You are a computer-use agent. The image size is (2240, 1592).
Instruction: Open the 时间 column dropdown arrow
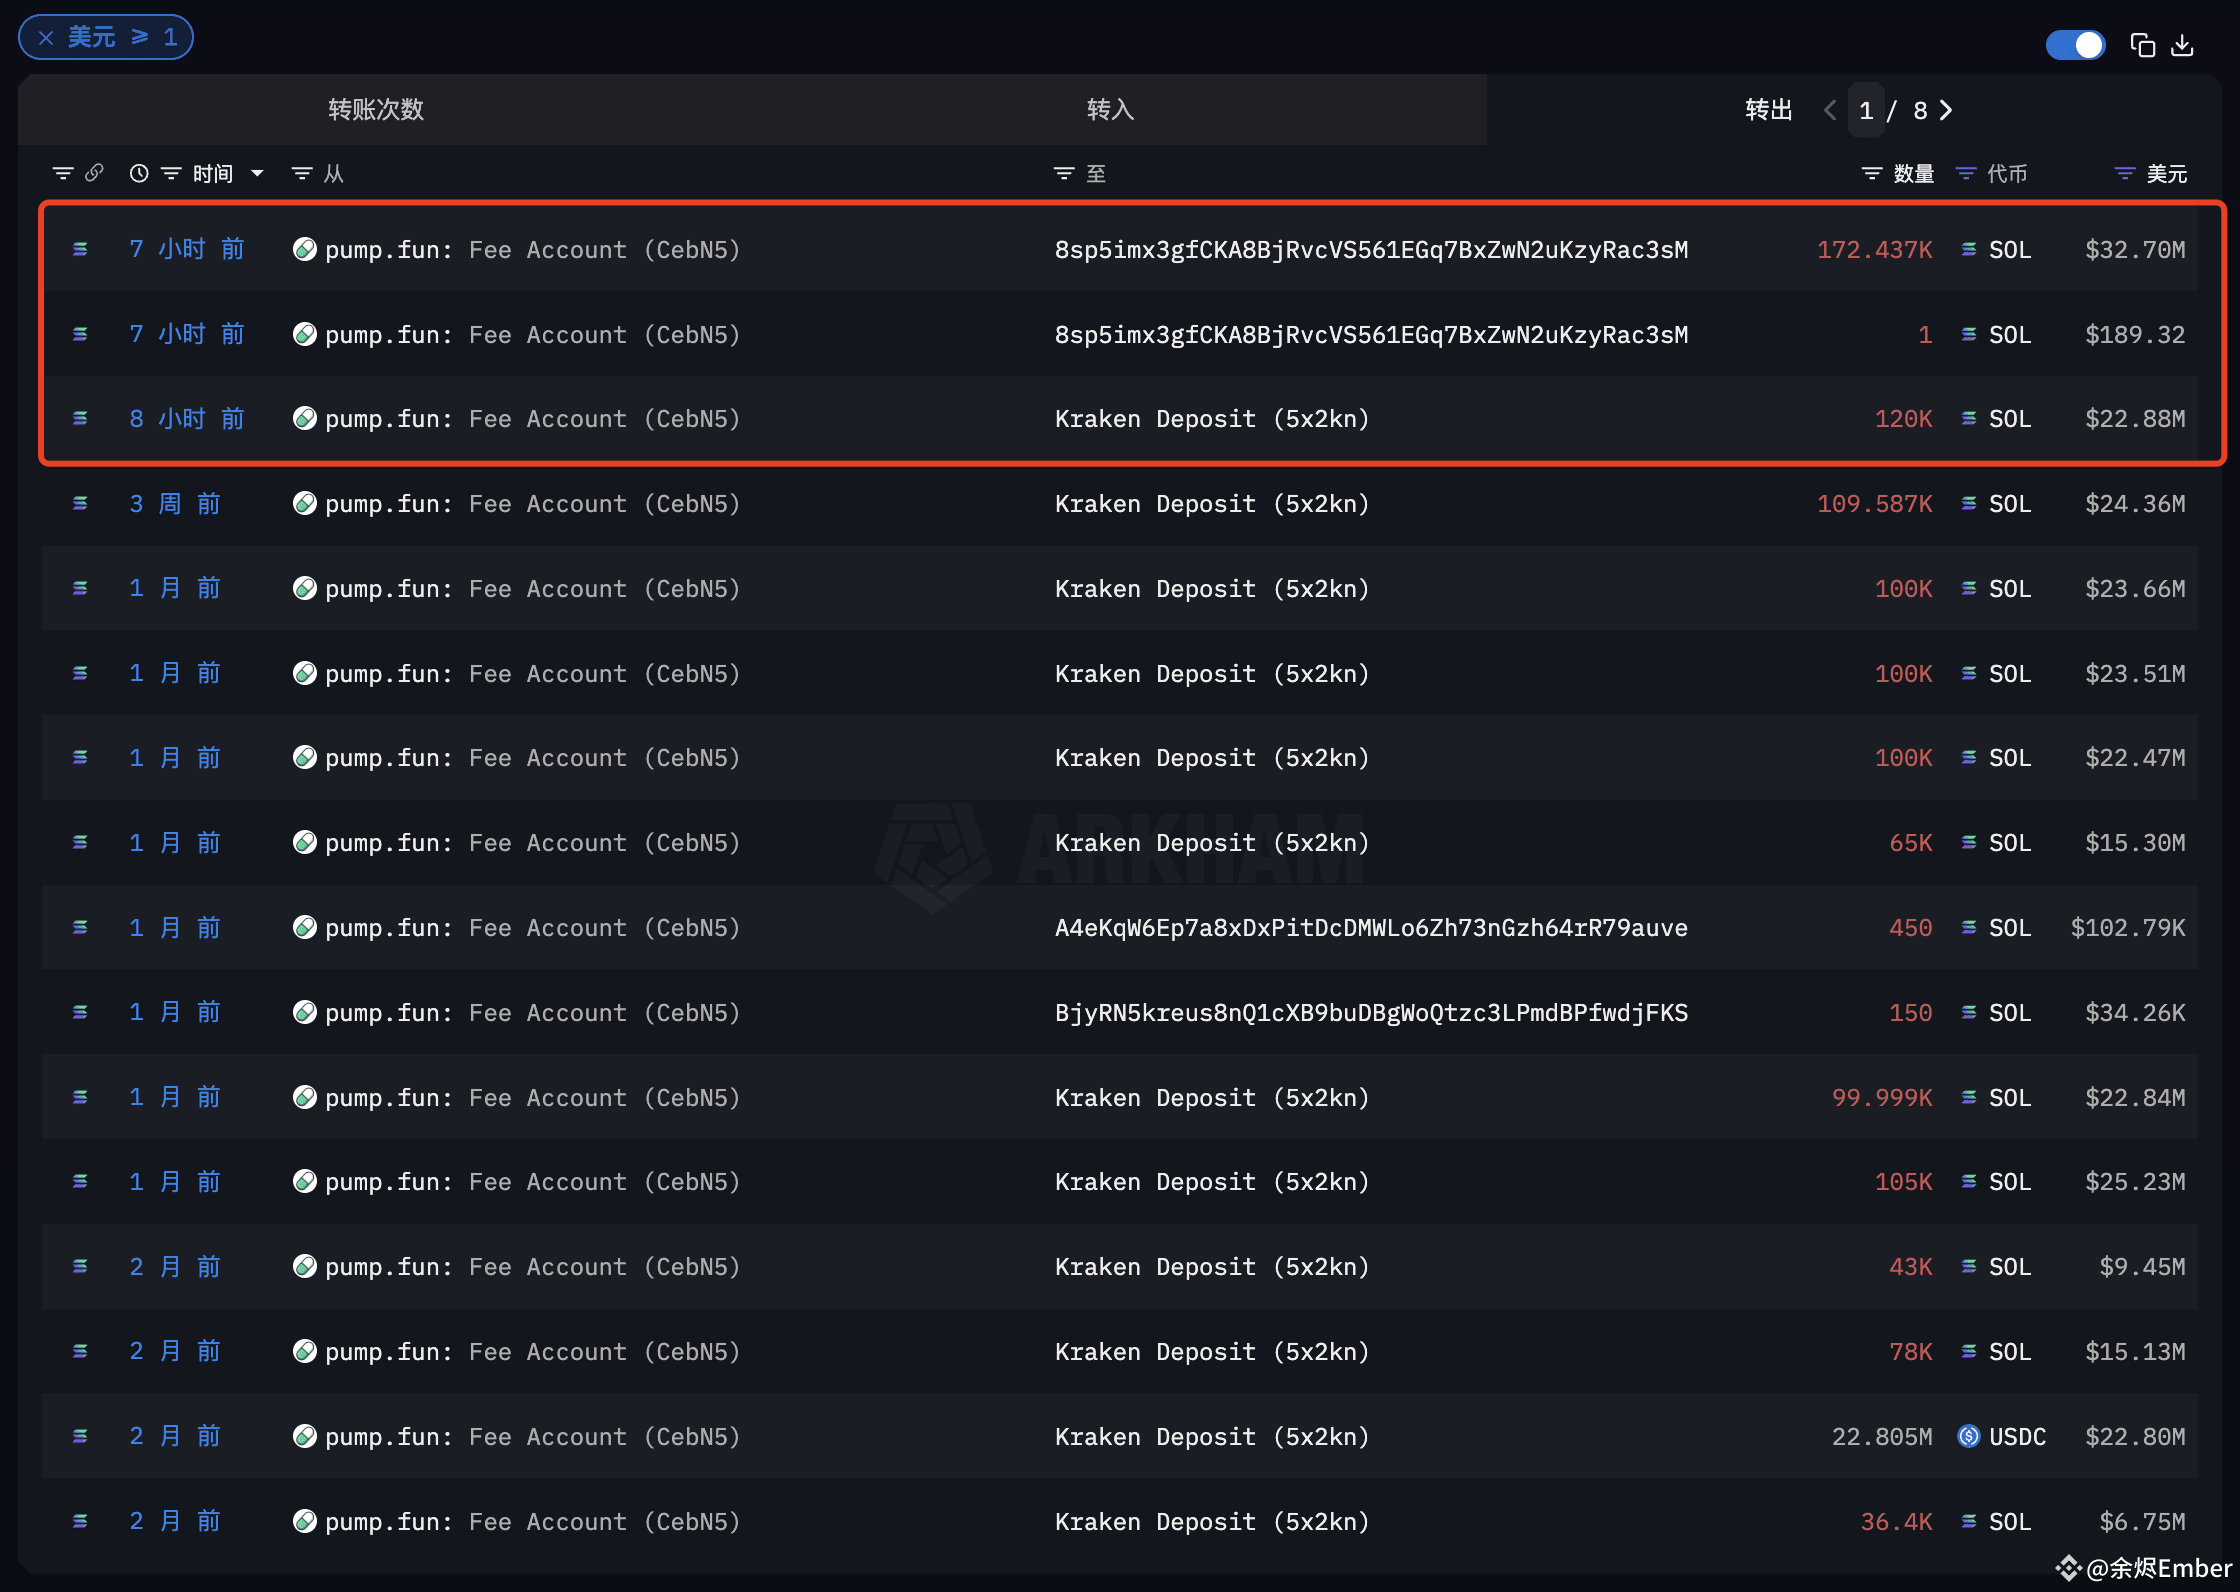pos(258,172)
